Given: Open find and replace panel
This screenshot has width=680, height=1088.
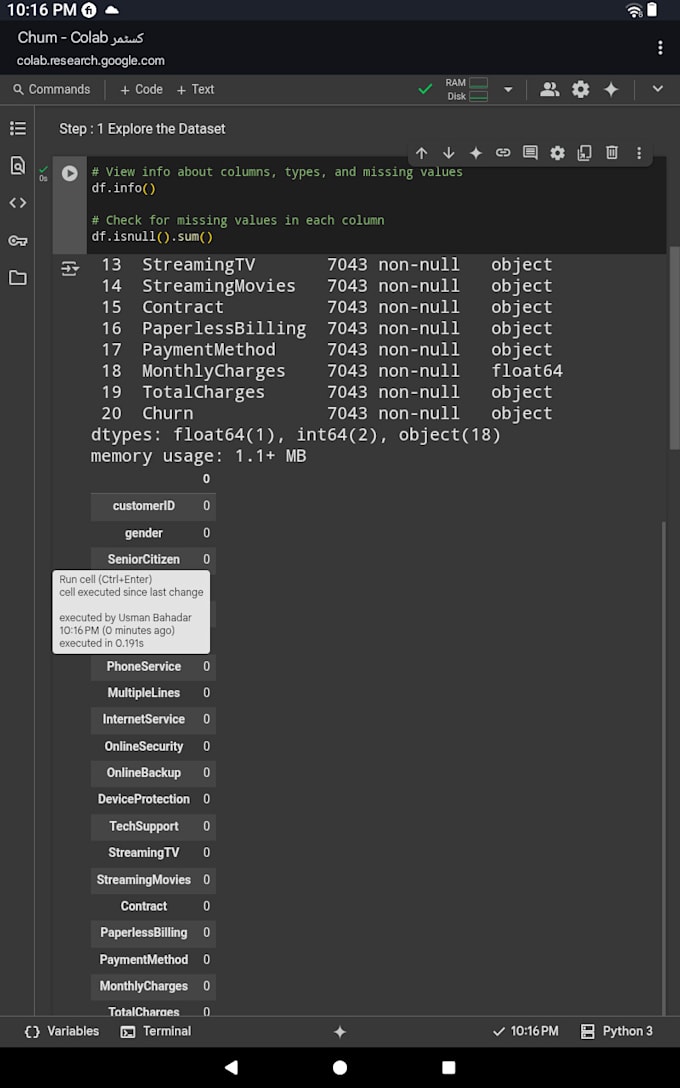Looking at the screenshot, I should (x=18, y=165).
